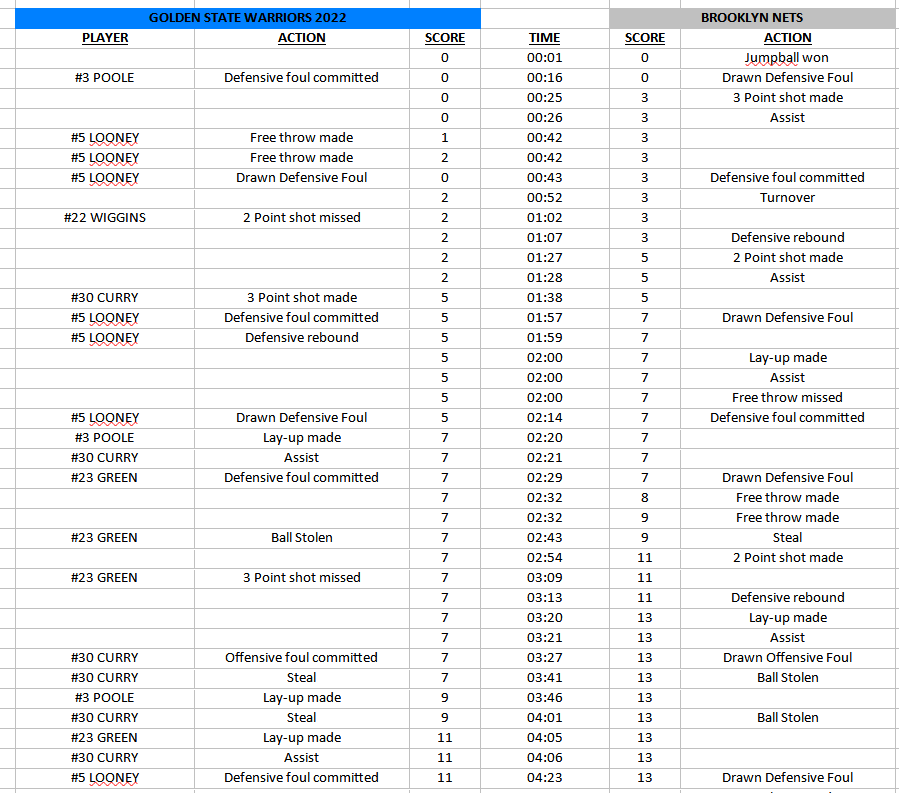The height and width of the screenshot is (793, 899).
Task: Select Warriors "Assist" at 02:21
Action: 302,458
